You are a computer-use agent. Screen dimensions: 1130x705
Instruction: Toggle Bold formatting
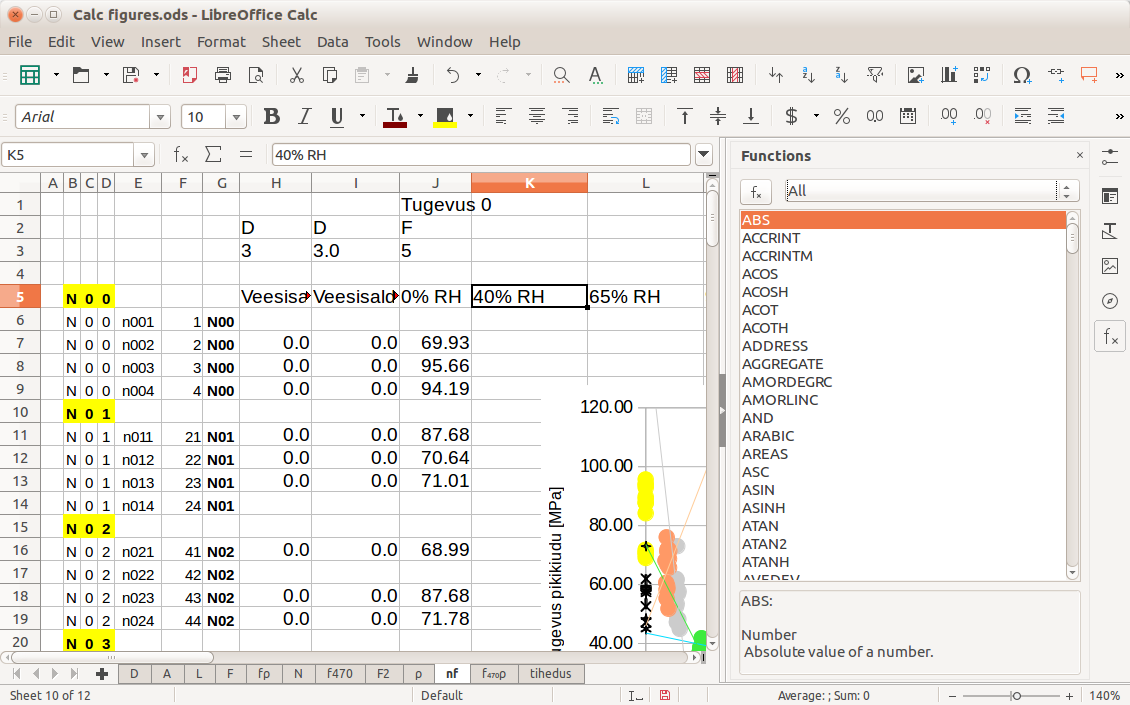(x=271, y=117)
